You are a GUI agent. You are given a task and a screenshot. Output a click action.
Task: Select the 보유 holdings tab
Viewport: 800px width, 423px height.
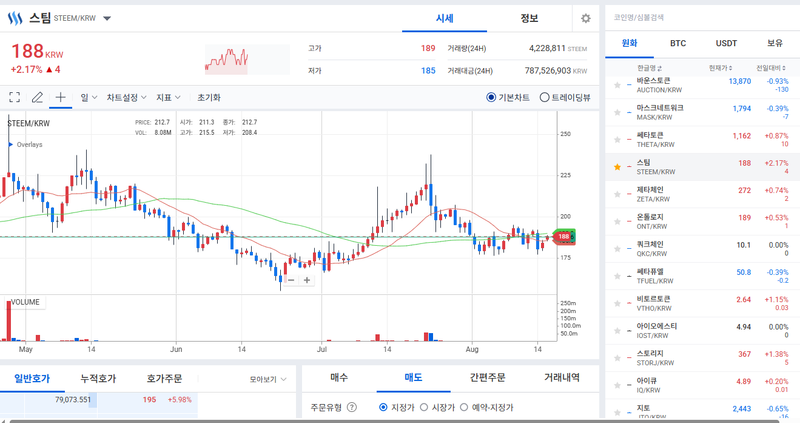pyautogui.click(x=774, y=43)
